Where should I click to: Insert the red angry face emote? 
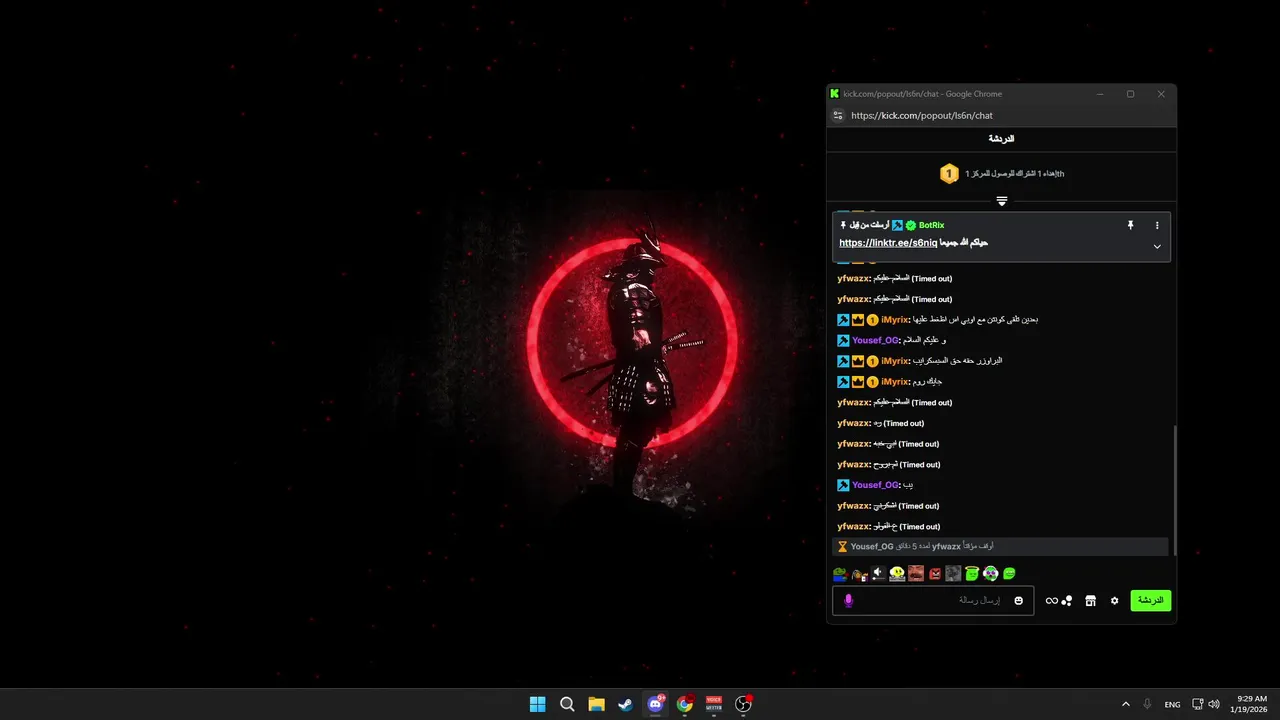tap(935, 574)
